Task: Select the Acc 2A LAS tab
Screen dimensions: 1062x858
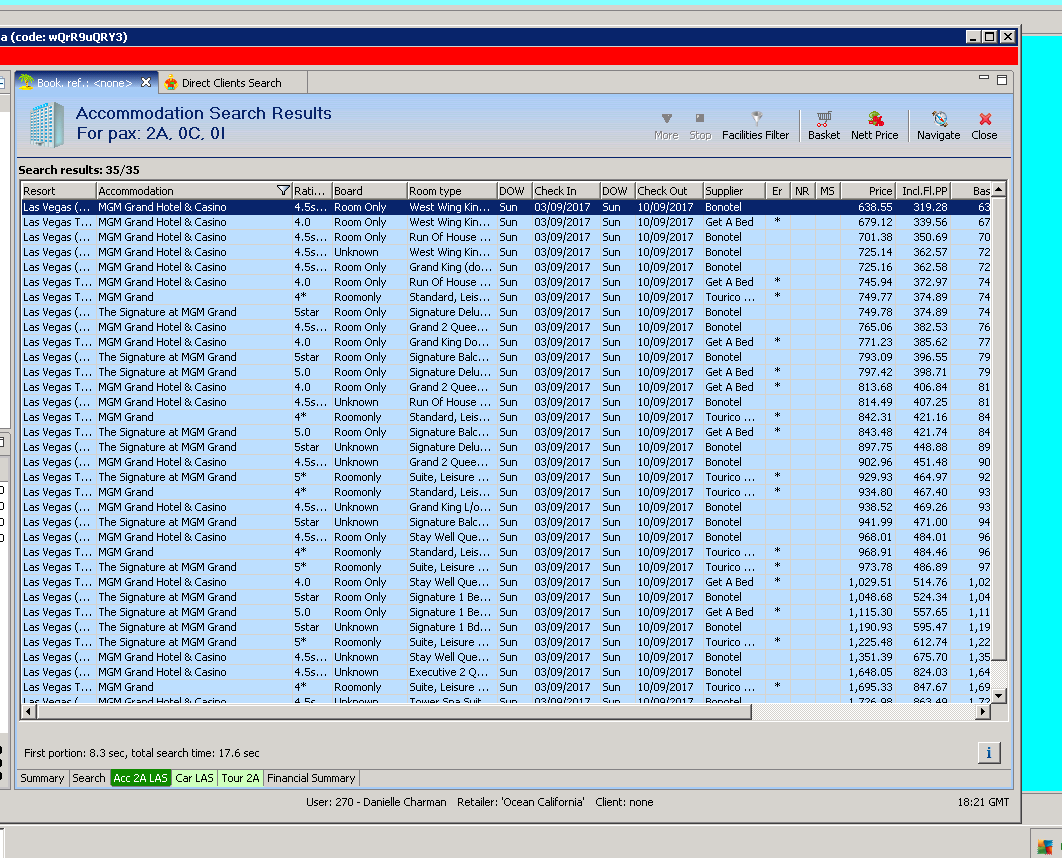Action: [x=140, y=778]
